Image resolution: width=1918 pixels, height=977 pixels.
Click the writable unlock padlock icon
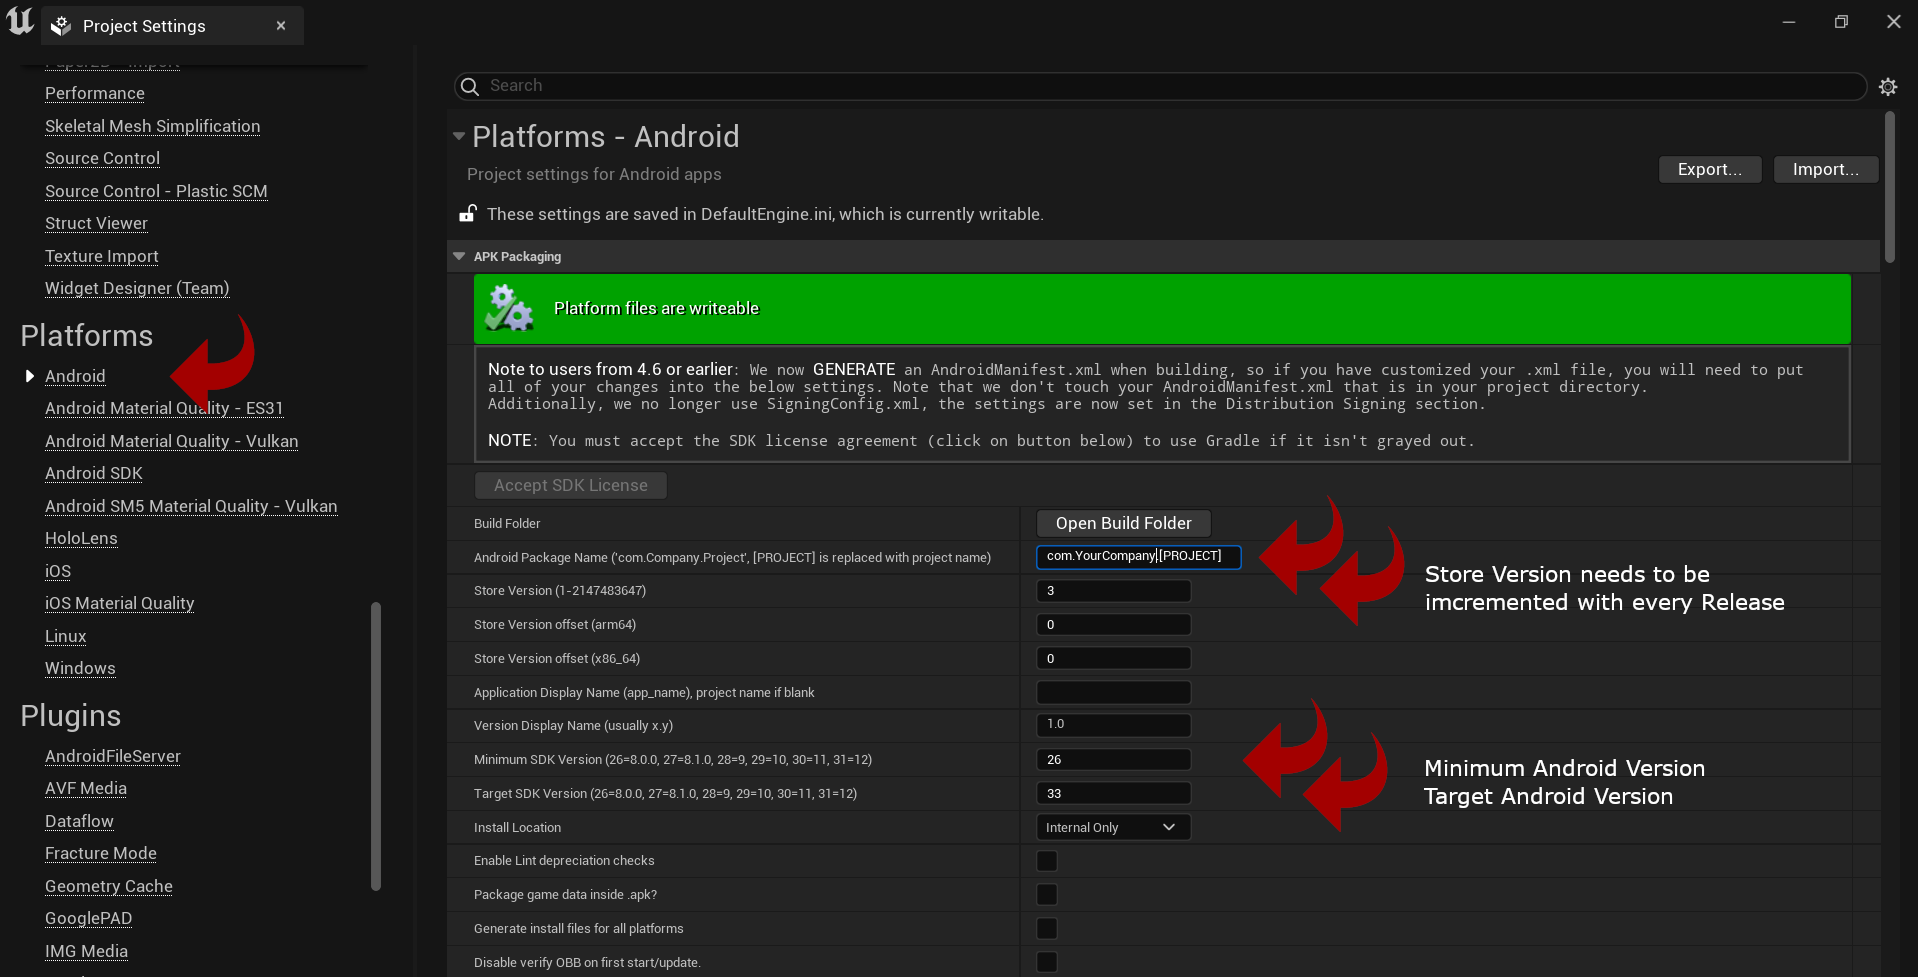(x=467, y=213)
